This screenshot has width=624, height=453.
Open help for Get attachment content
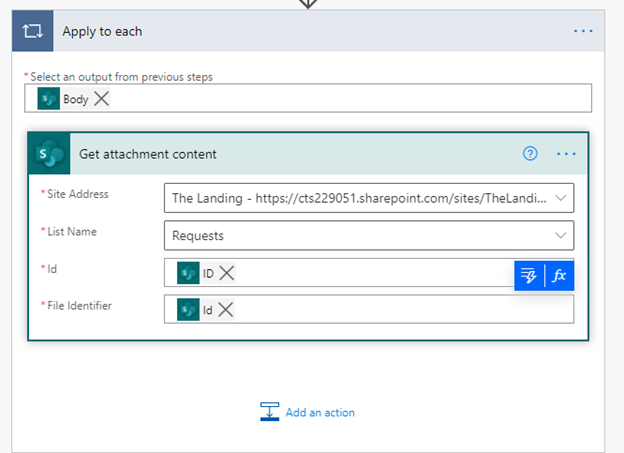(530, 153)
